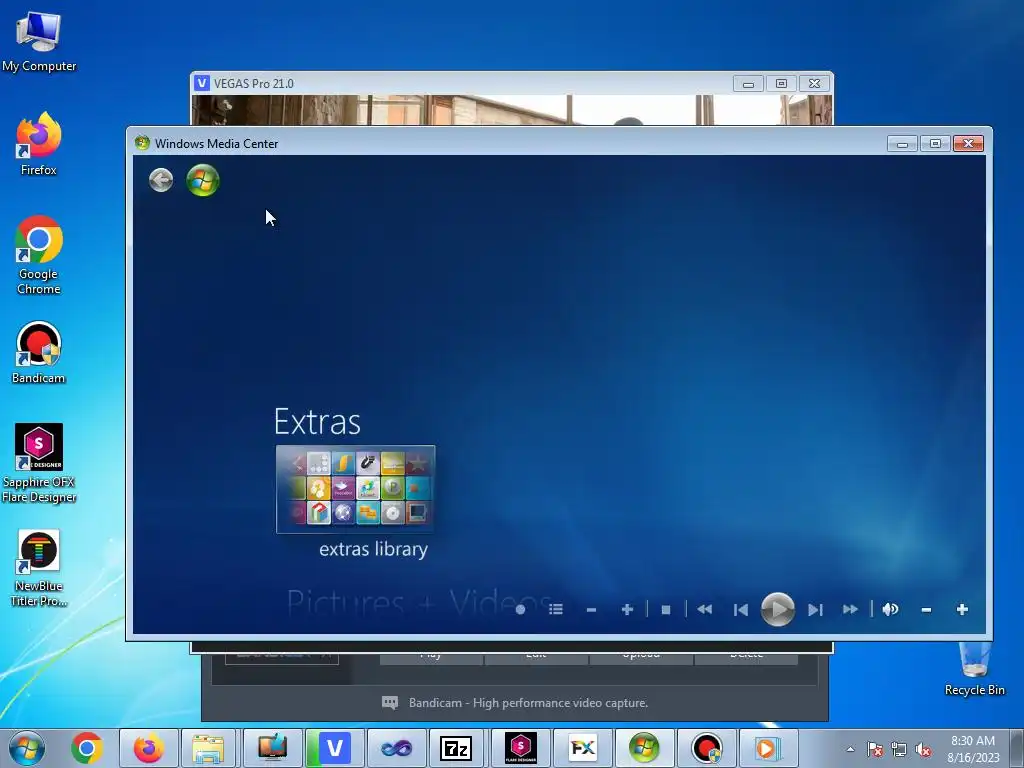Click the round Play button
The image size is (1024, 768).
coord(777,609)
